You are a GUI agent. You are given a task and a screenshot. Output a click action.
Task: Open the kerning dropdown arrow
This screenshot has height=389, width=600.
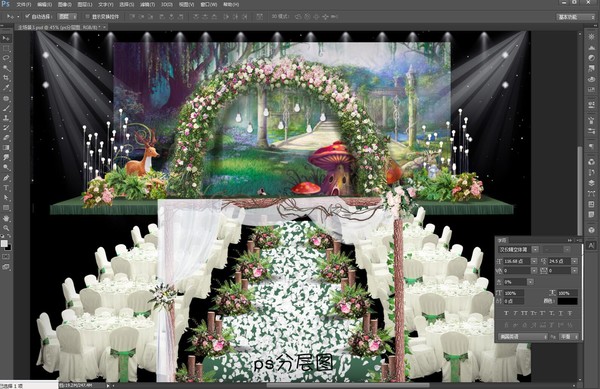tap(534, 270)
